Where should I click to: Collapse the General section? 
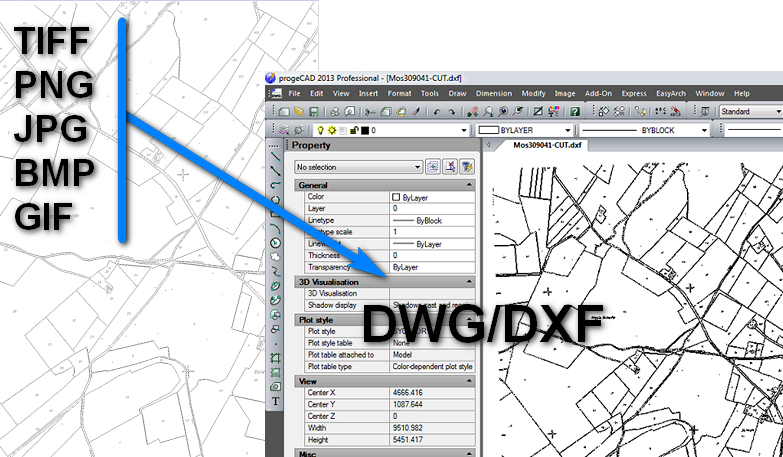click(470, 185)
